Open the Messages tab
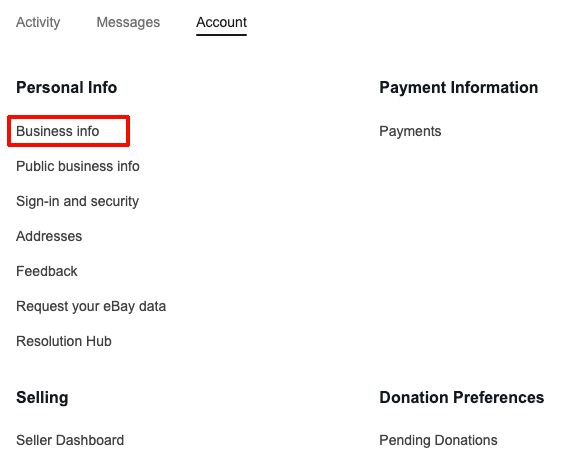The image size is (566, 456). [128, 22]
